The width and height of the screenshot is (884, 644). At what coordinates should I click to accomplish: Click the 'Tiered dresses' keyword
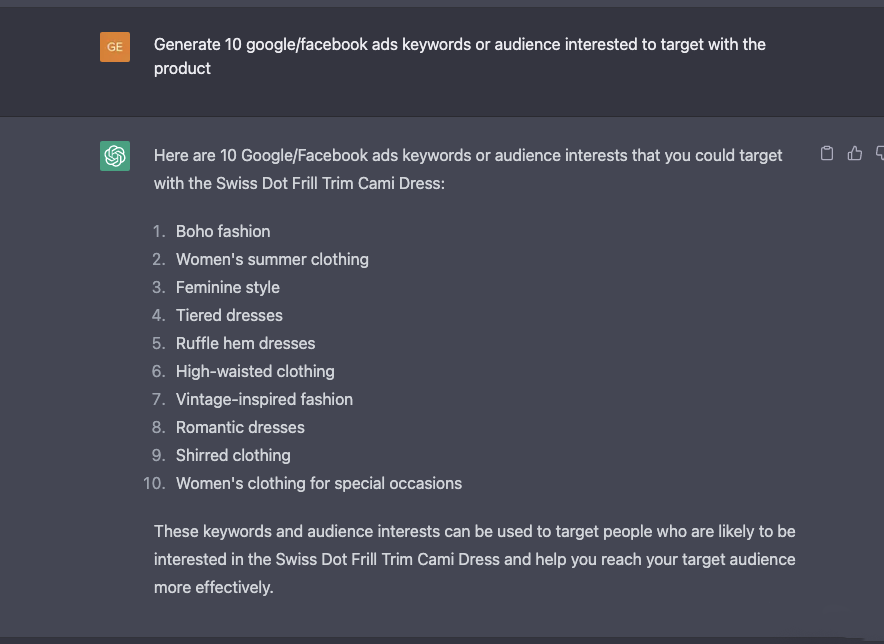pos(229,315)
